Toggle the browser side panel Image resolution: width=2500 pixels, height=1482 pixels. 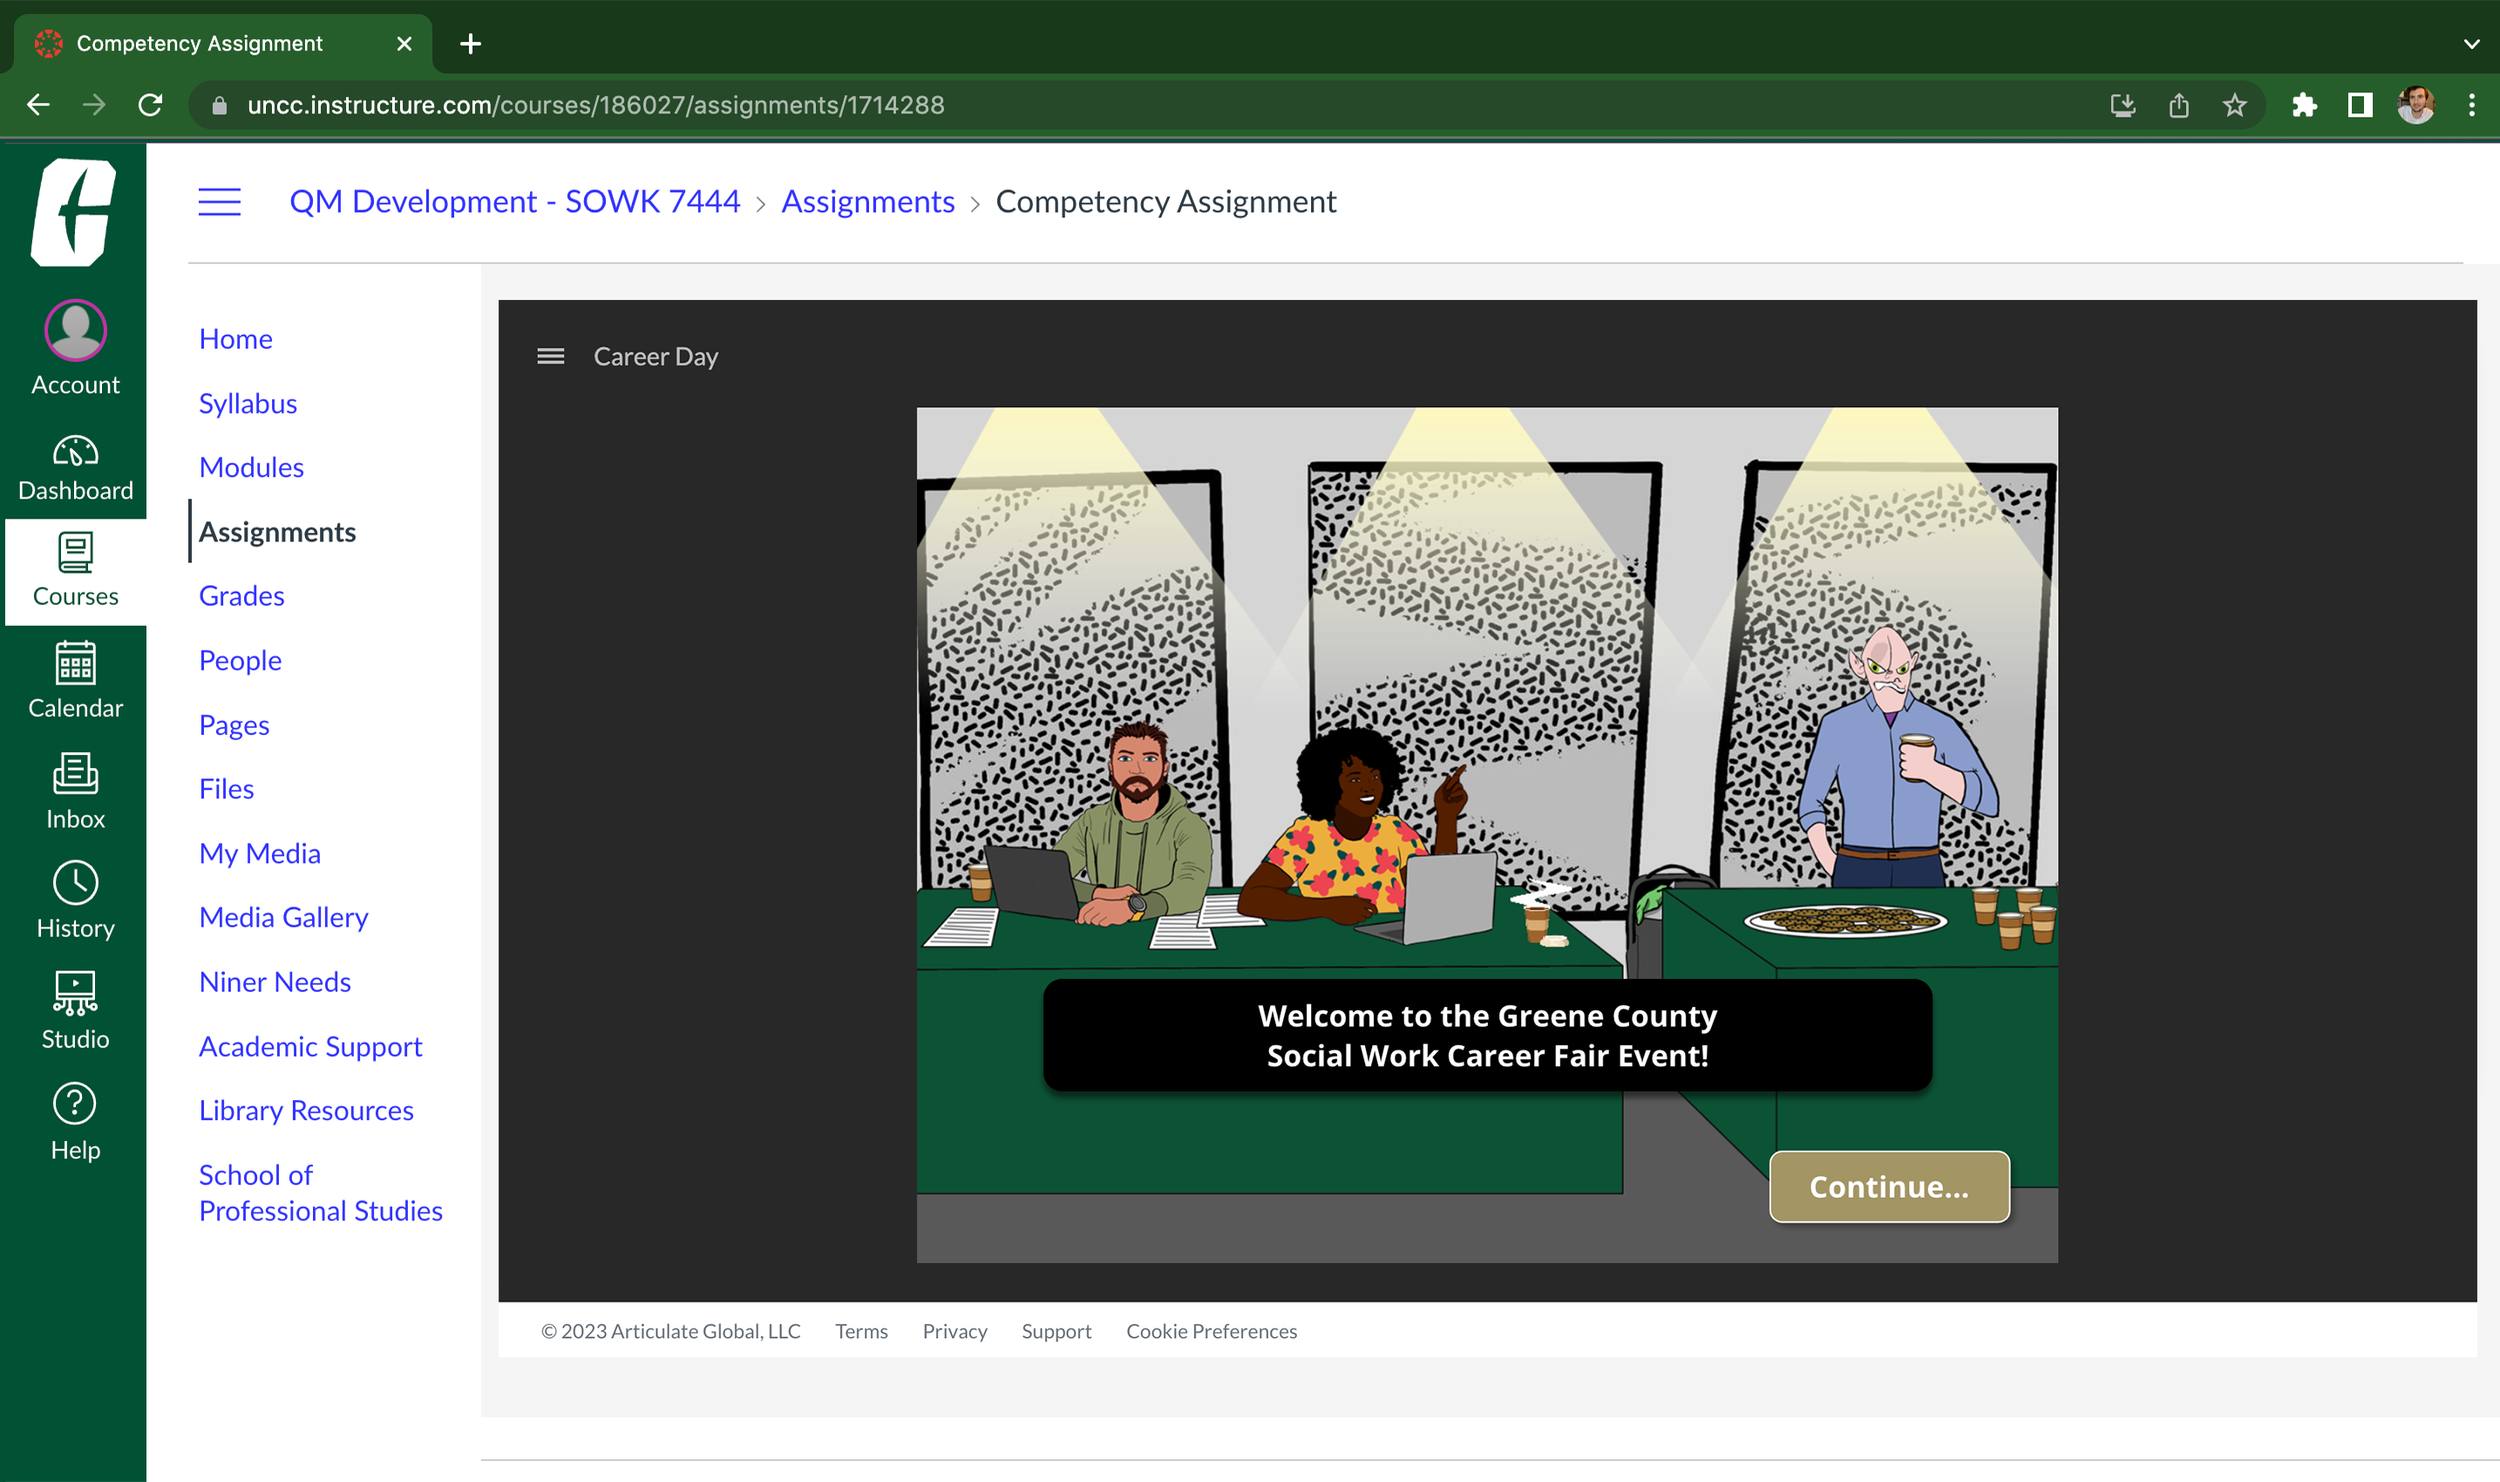pos(2360,105)
